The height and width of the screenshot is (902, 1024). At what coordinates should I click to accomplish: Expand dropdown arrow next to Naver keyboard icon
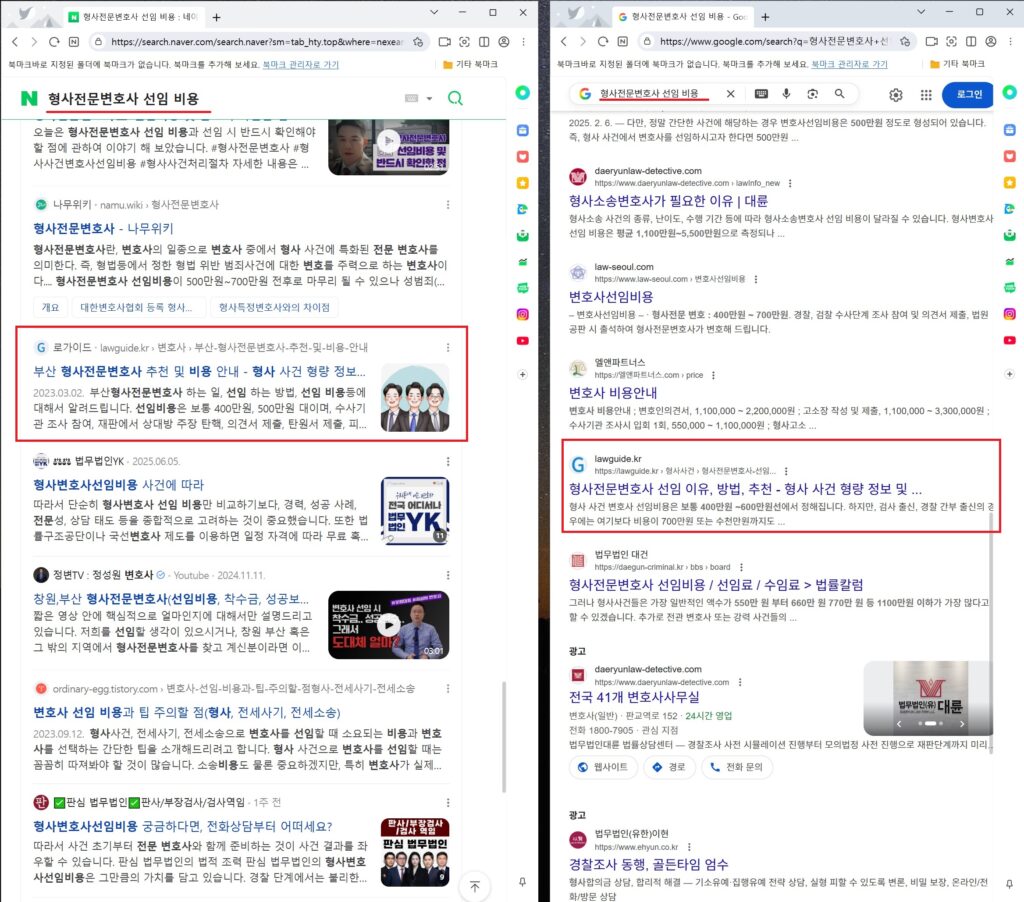coord(430,99)
